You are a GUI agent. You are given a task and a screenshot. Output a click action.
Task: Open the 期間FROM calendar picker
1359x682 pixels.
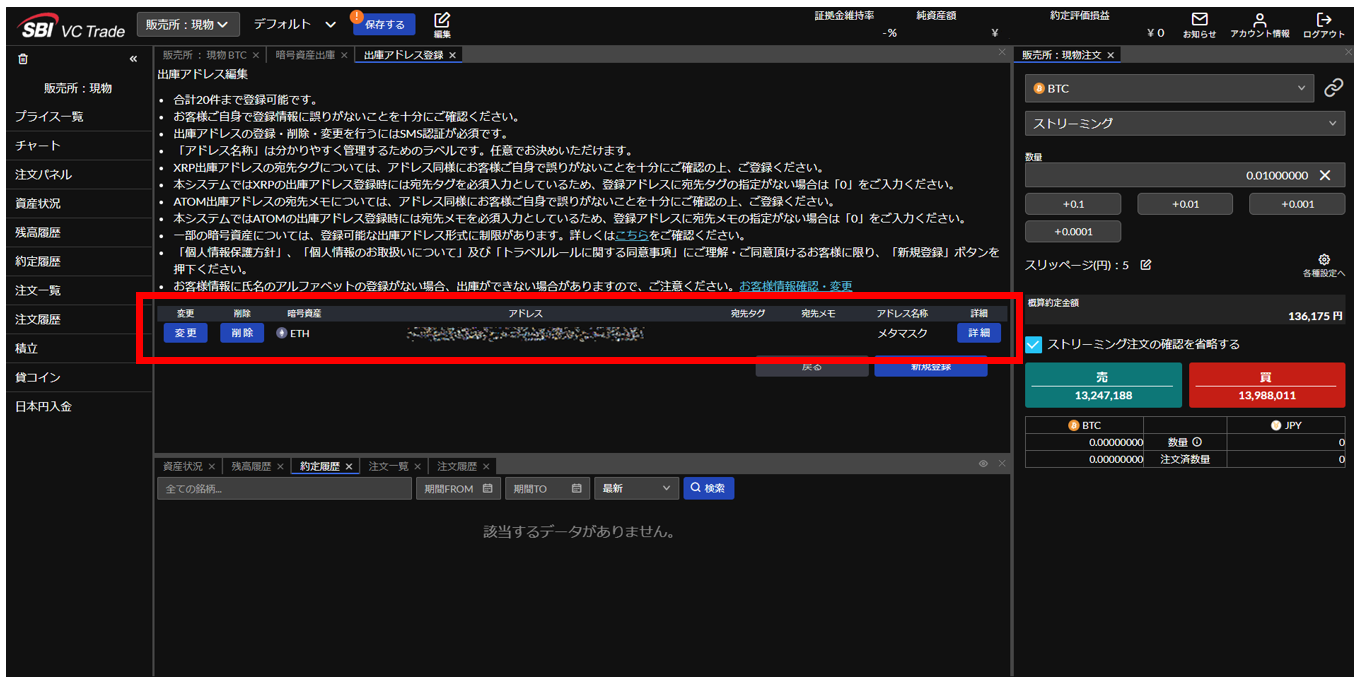[x=487, y=488]
